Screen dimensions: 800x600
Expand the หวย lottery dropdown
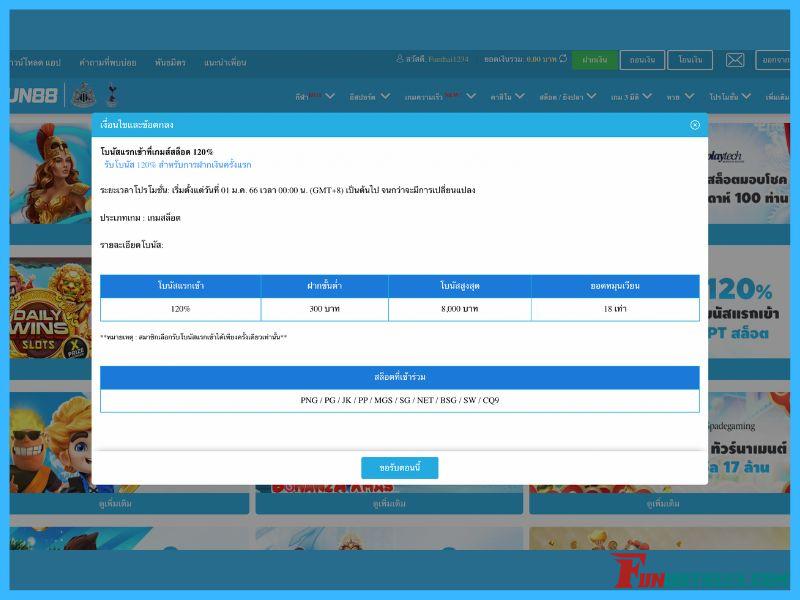[680, 96]
